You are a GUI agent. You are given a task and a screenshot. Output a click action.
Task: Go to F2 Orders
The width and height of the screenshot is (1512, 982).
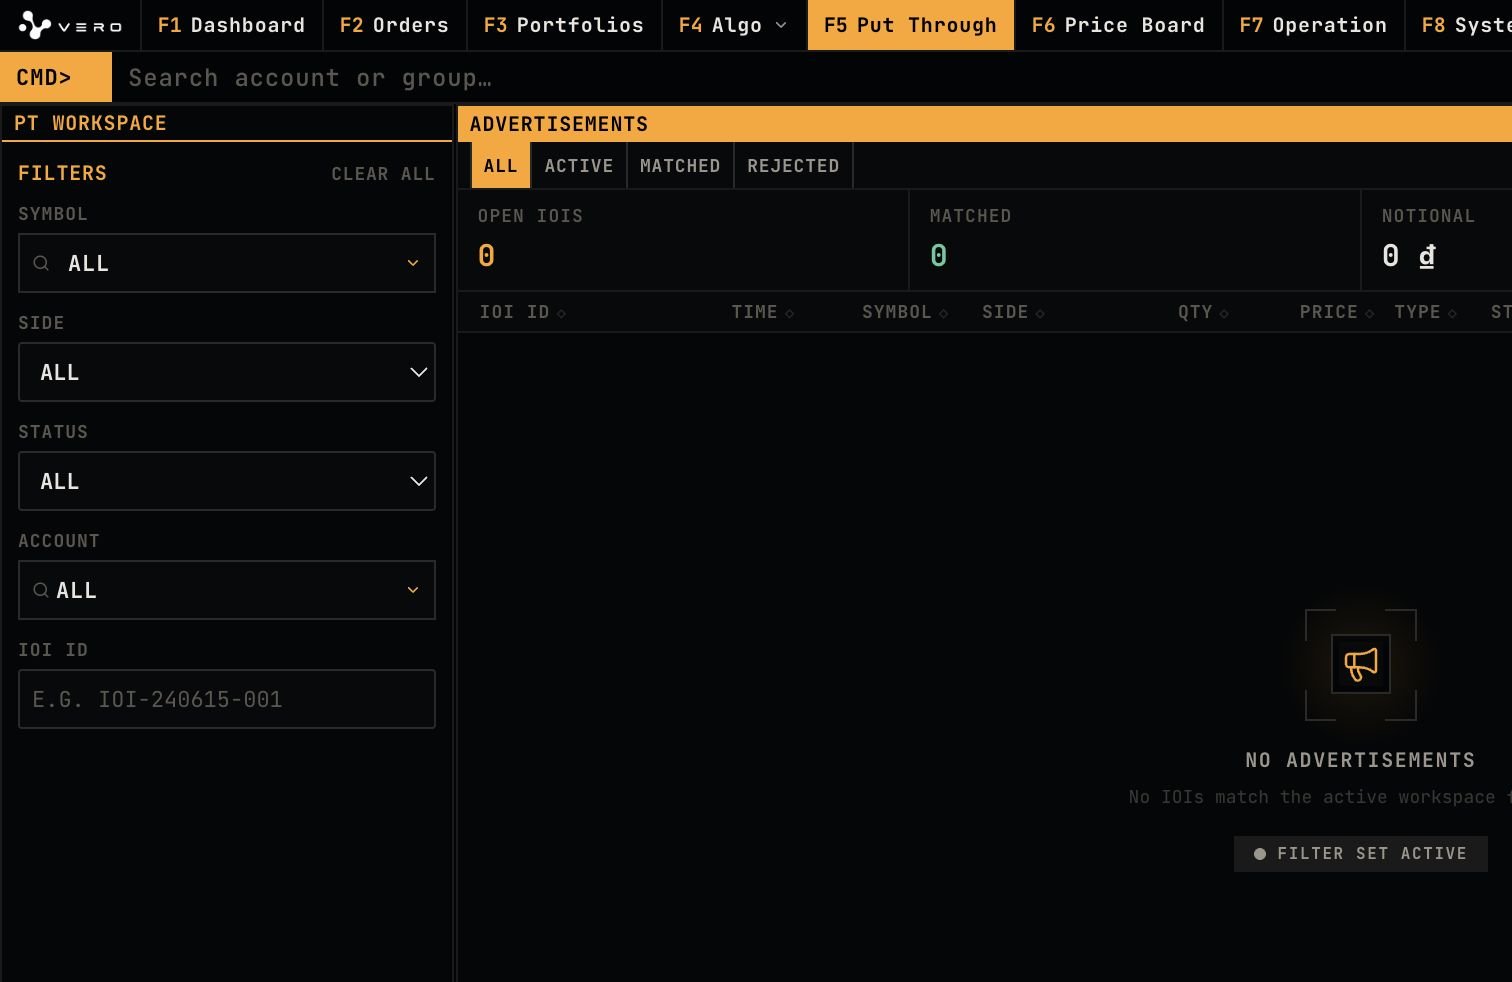[x=394, y=25]
